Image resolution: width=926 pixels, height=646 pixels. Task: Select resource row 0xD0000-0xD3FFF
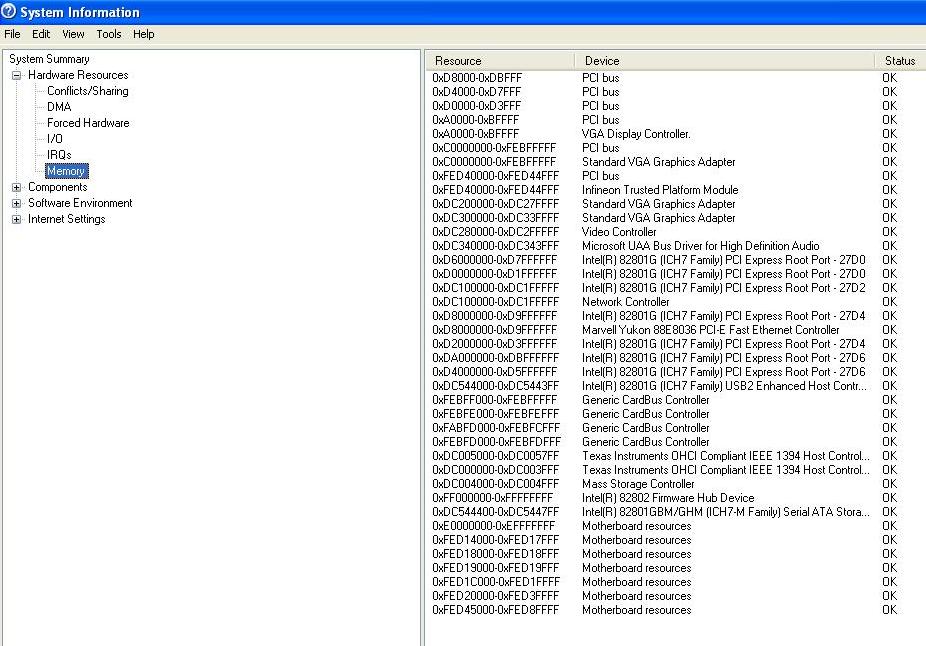coord(477,106)
